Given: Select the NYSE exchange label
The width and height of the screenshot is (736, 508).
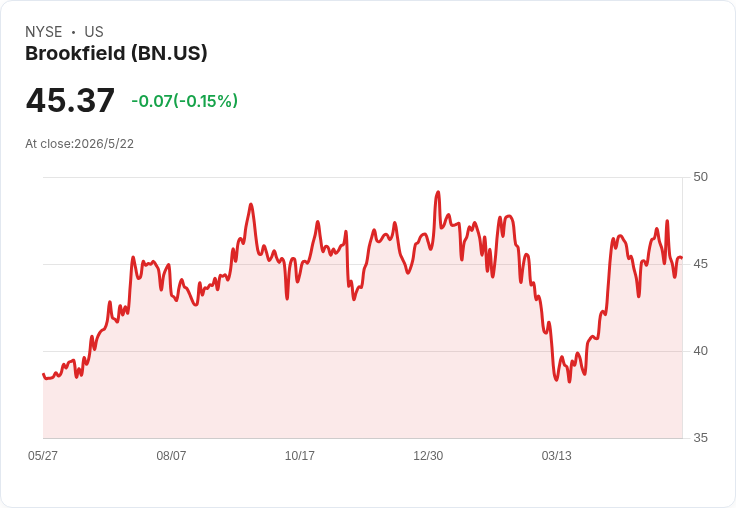Looking at the screenshot, I should click(x=44, y=32).
